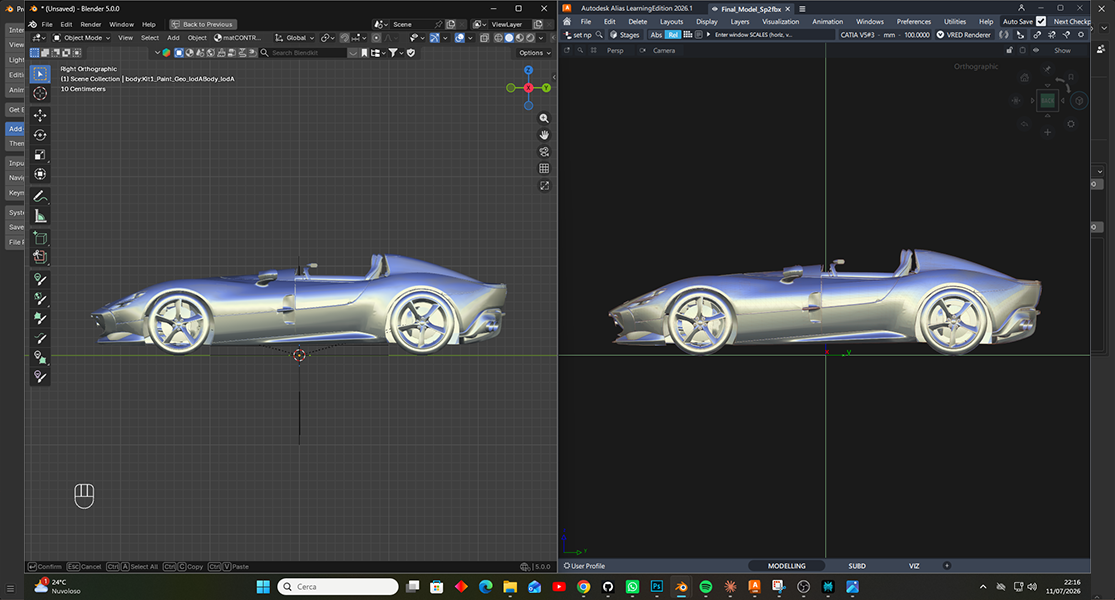Select the Add Cube tool in Blender
The width and height of the screenshot is (1115, 600).
(40, 238)
